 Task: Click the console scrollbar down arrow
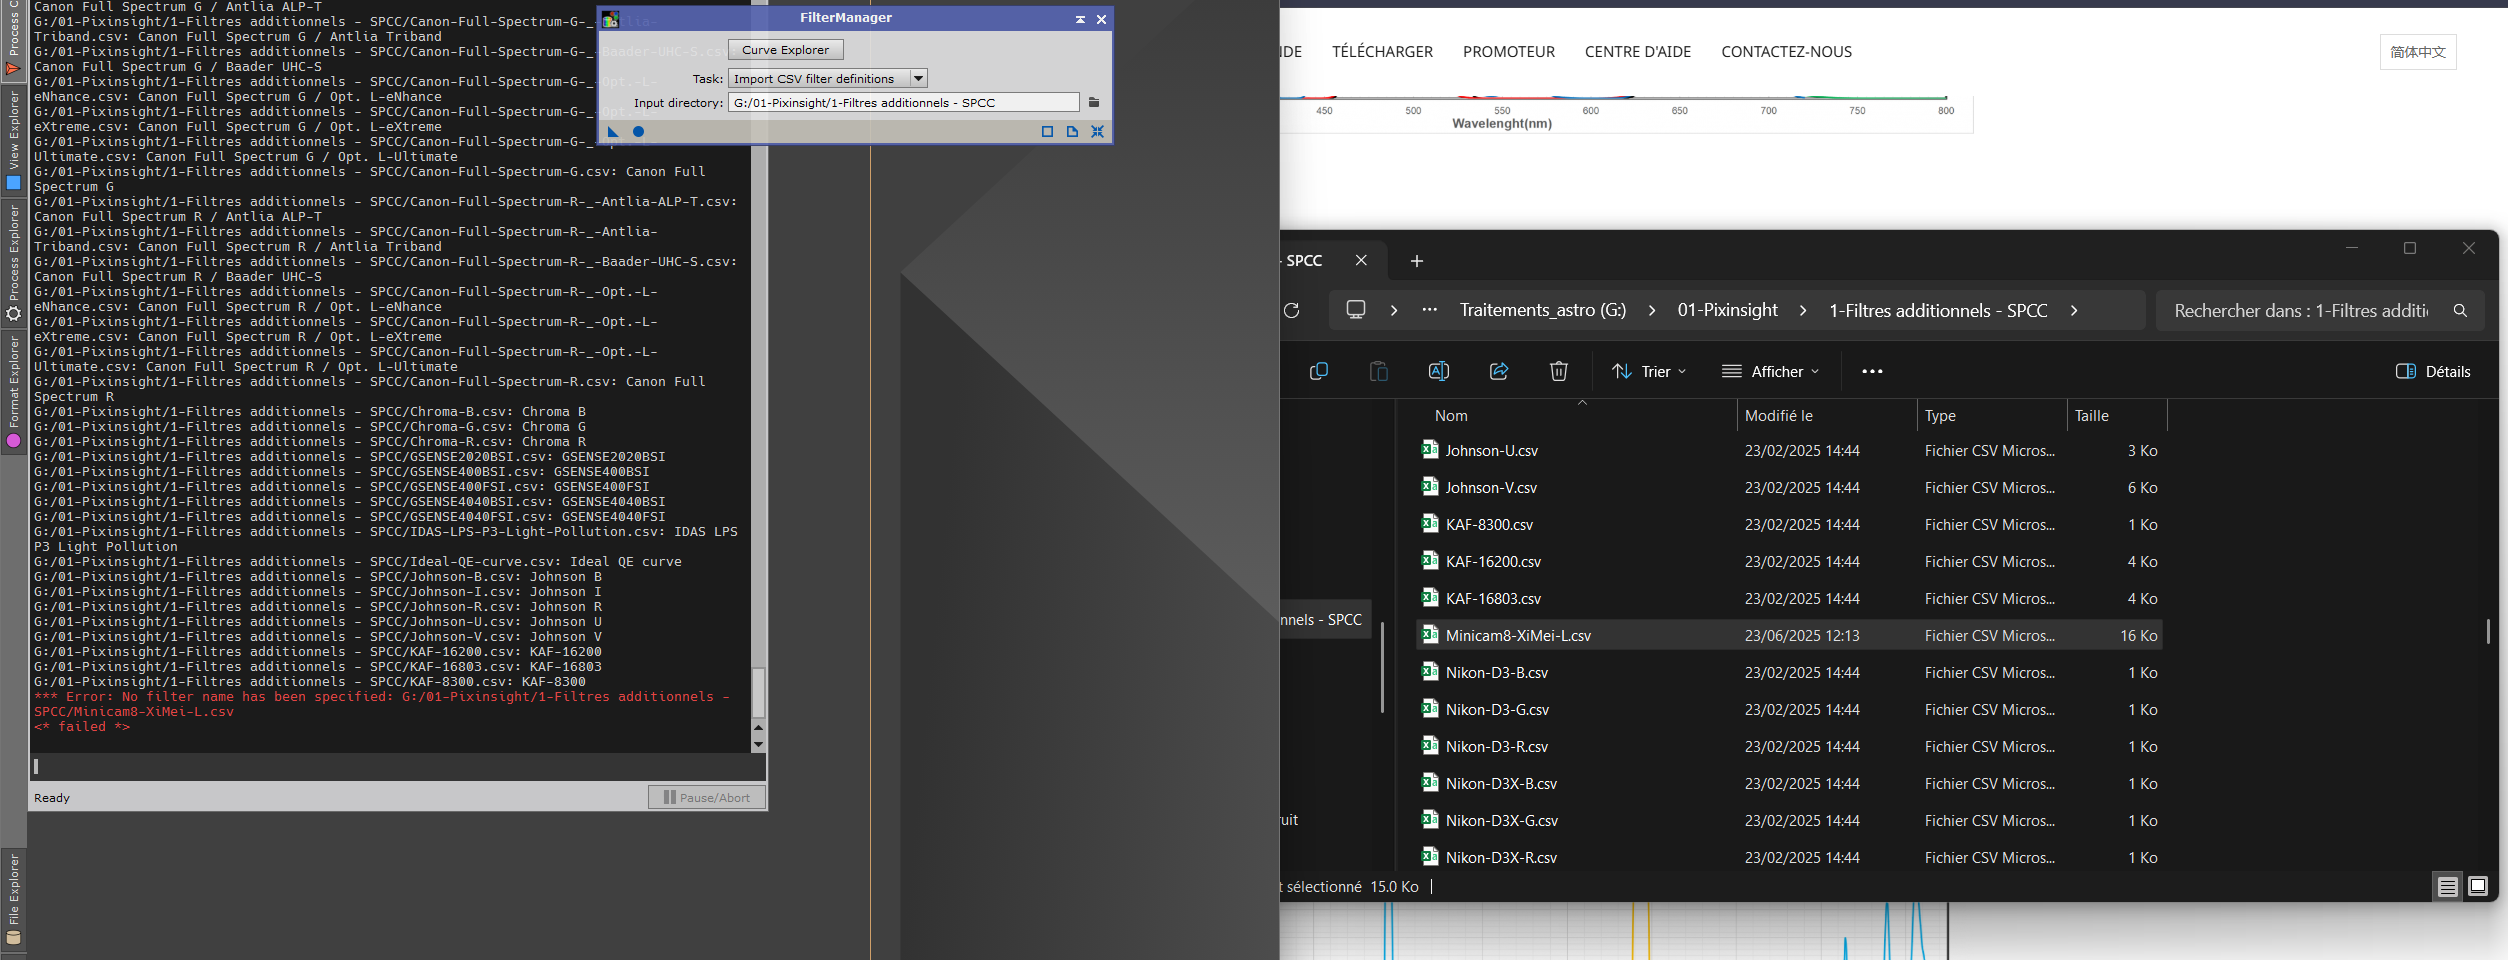coord(758,743)
